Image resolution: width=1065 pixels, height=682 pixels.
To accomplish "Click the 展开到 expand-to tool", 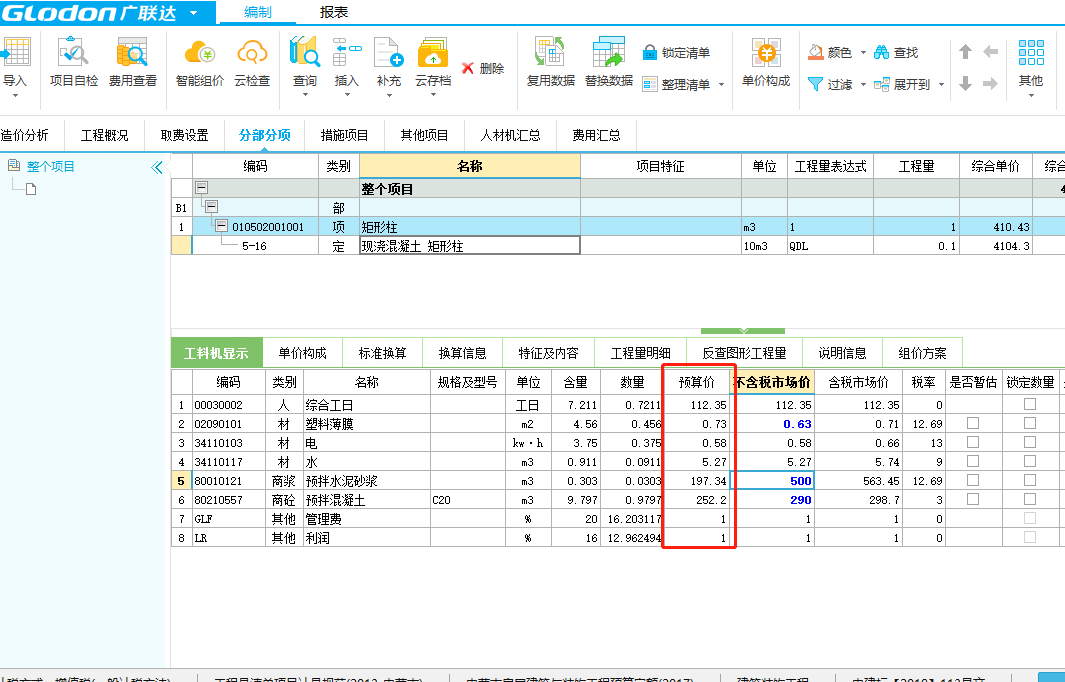I will [x=903, y=84].
